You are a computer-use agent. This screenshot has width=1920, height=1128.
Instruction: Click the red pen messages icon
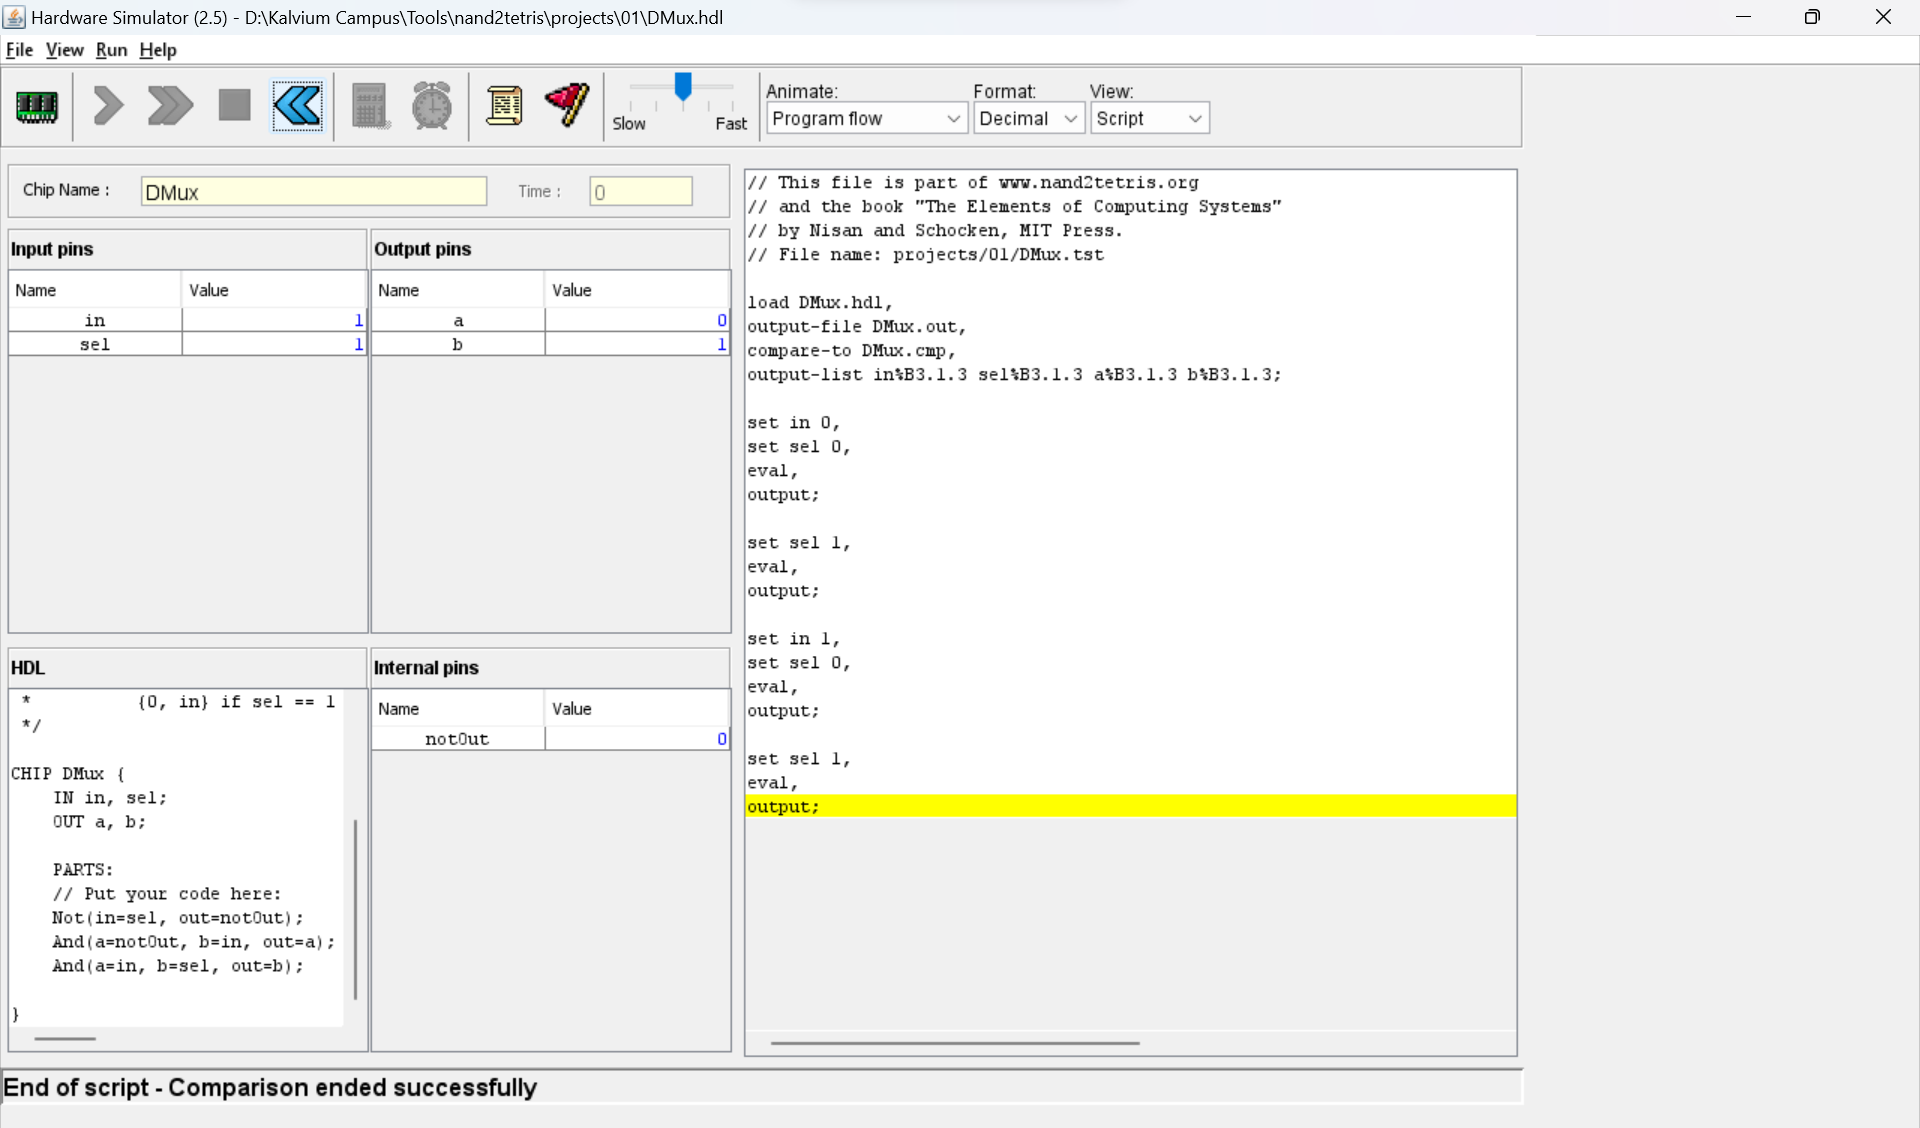(567, 104)
